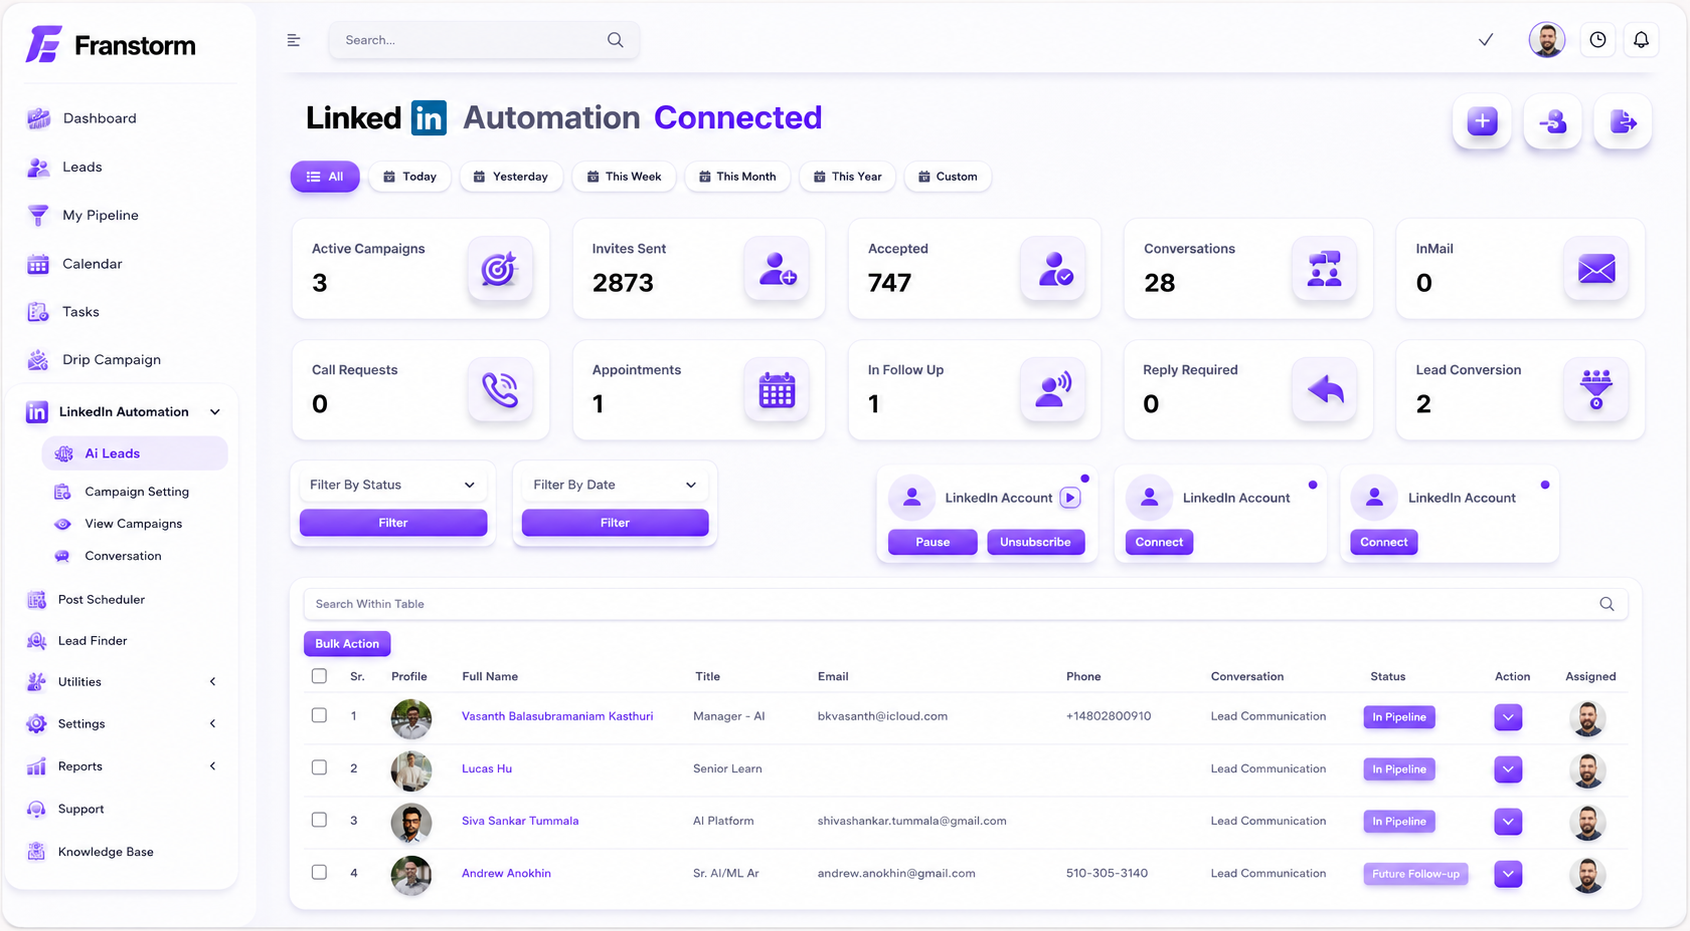1690x931 pixels.
Task: Select the Yesterday filter tab
Action: 511,177
